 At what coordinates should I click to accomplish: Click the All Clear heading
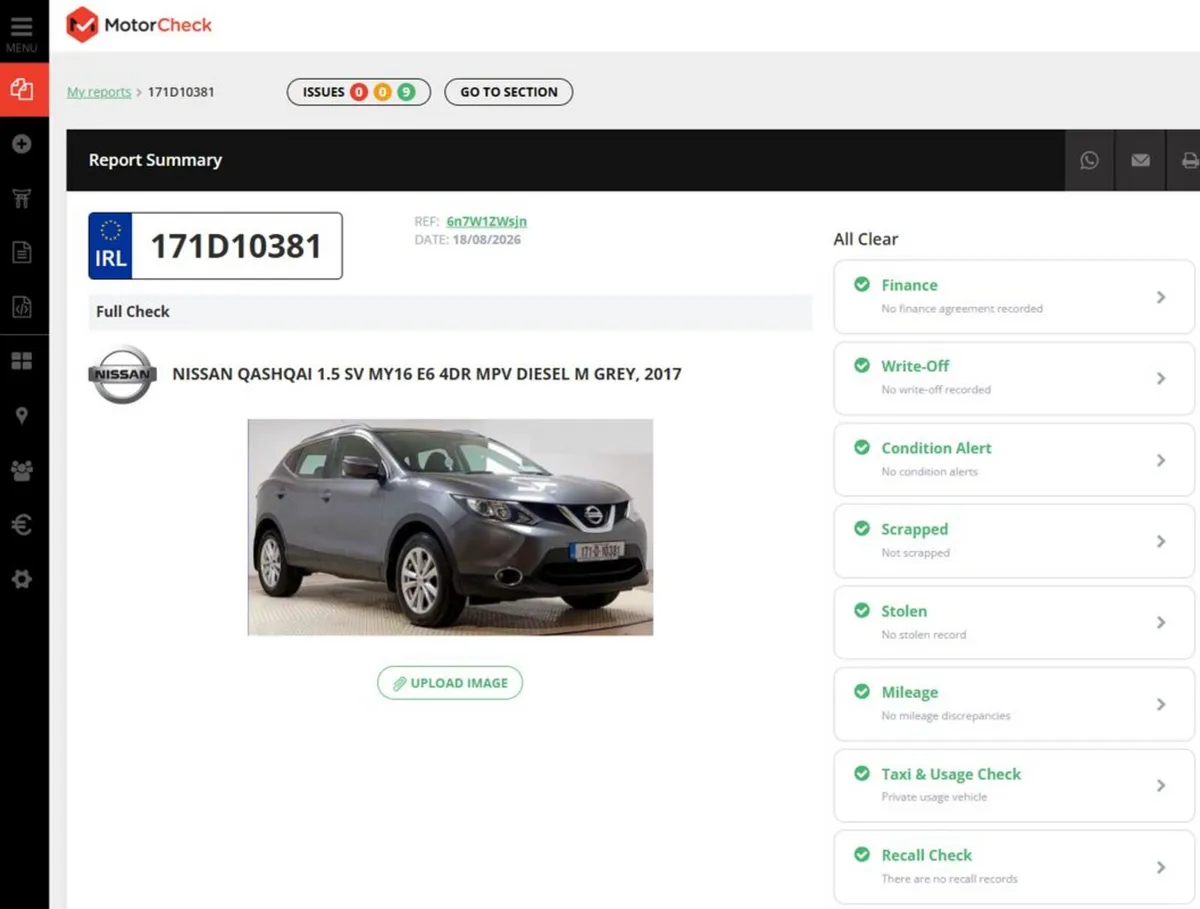click(866, 239)
